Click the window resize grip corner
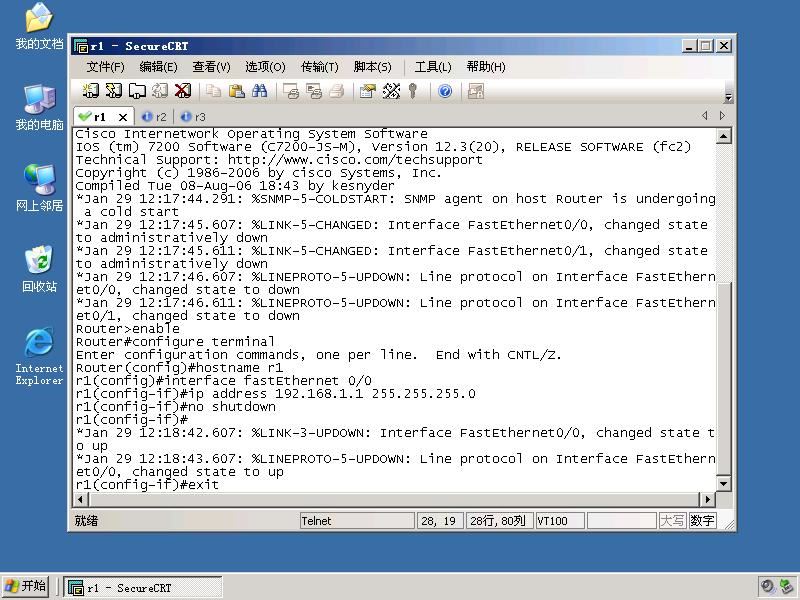Screen dimensions: 800x600 pos(729,524)
